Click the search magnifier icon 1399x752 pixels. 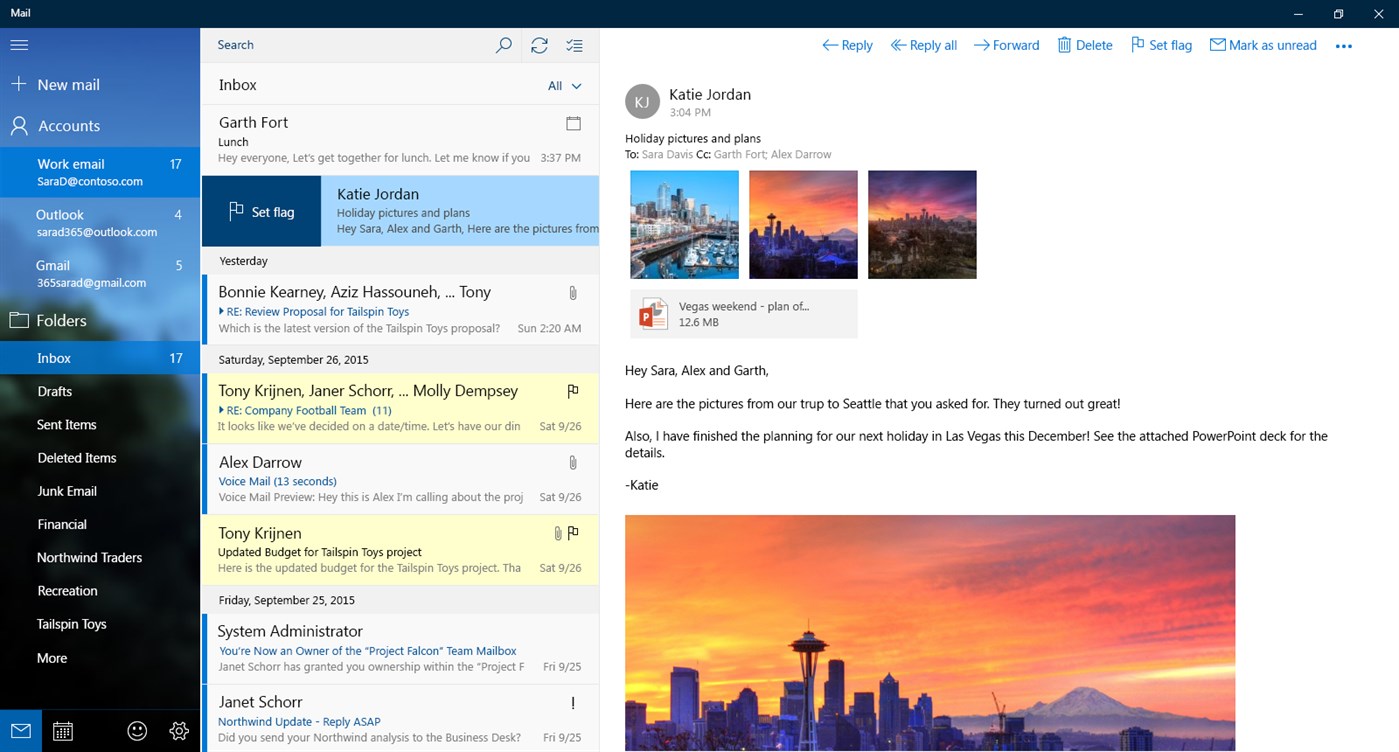[503, 45]
